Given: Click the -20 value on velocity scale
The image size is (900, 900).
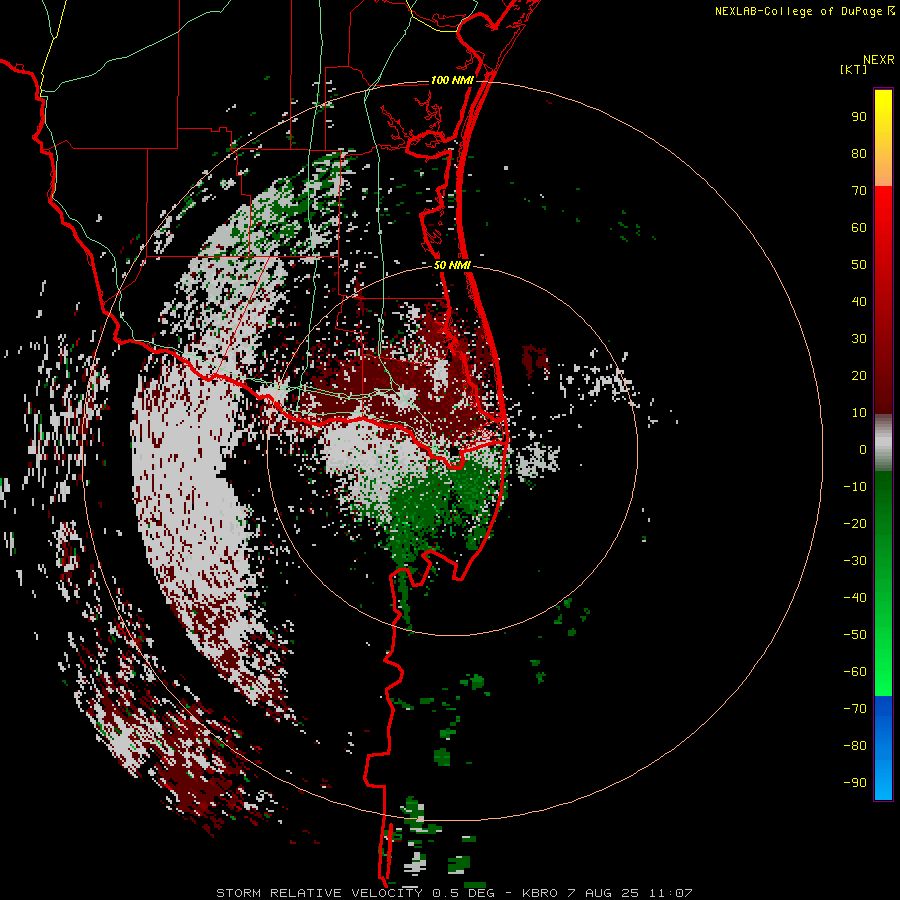Looking at the screenshot, I should (855, 523).
